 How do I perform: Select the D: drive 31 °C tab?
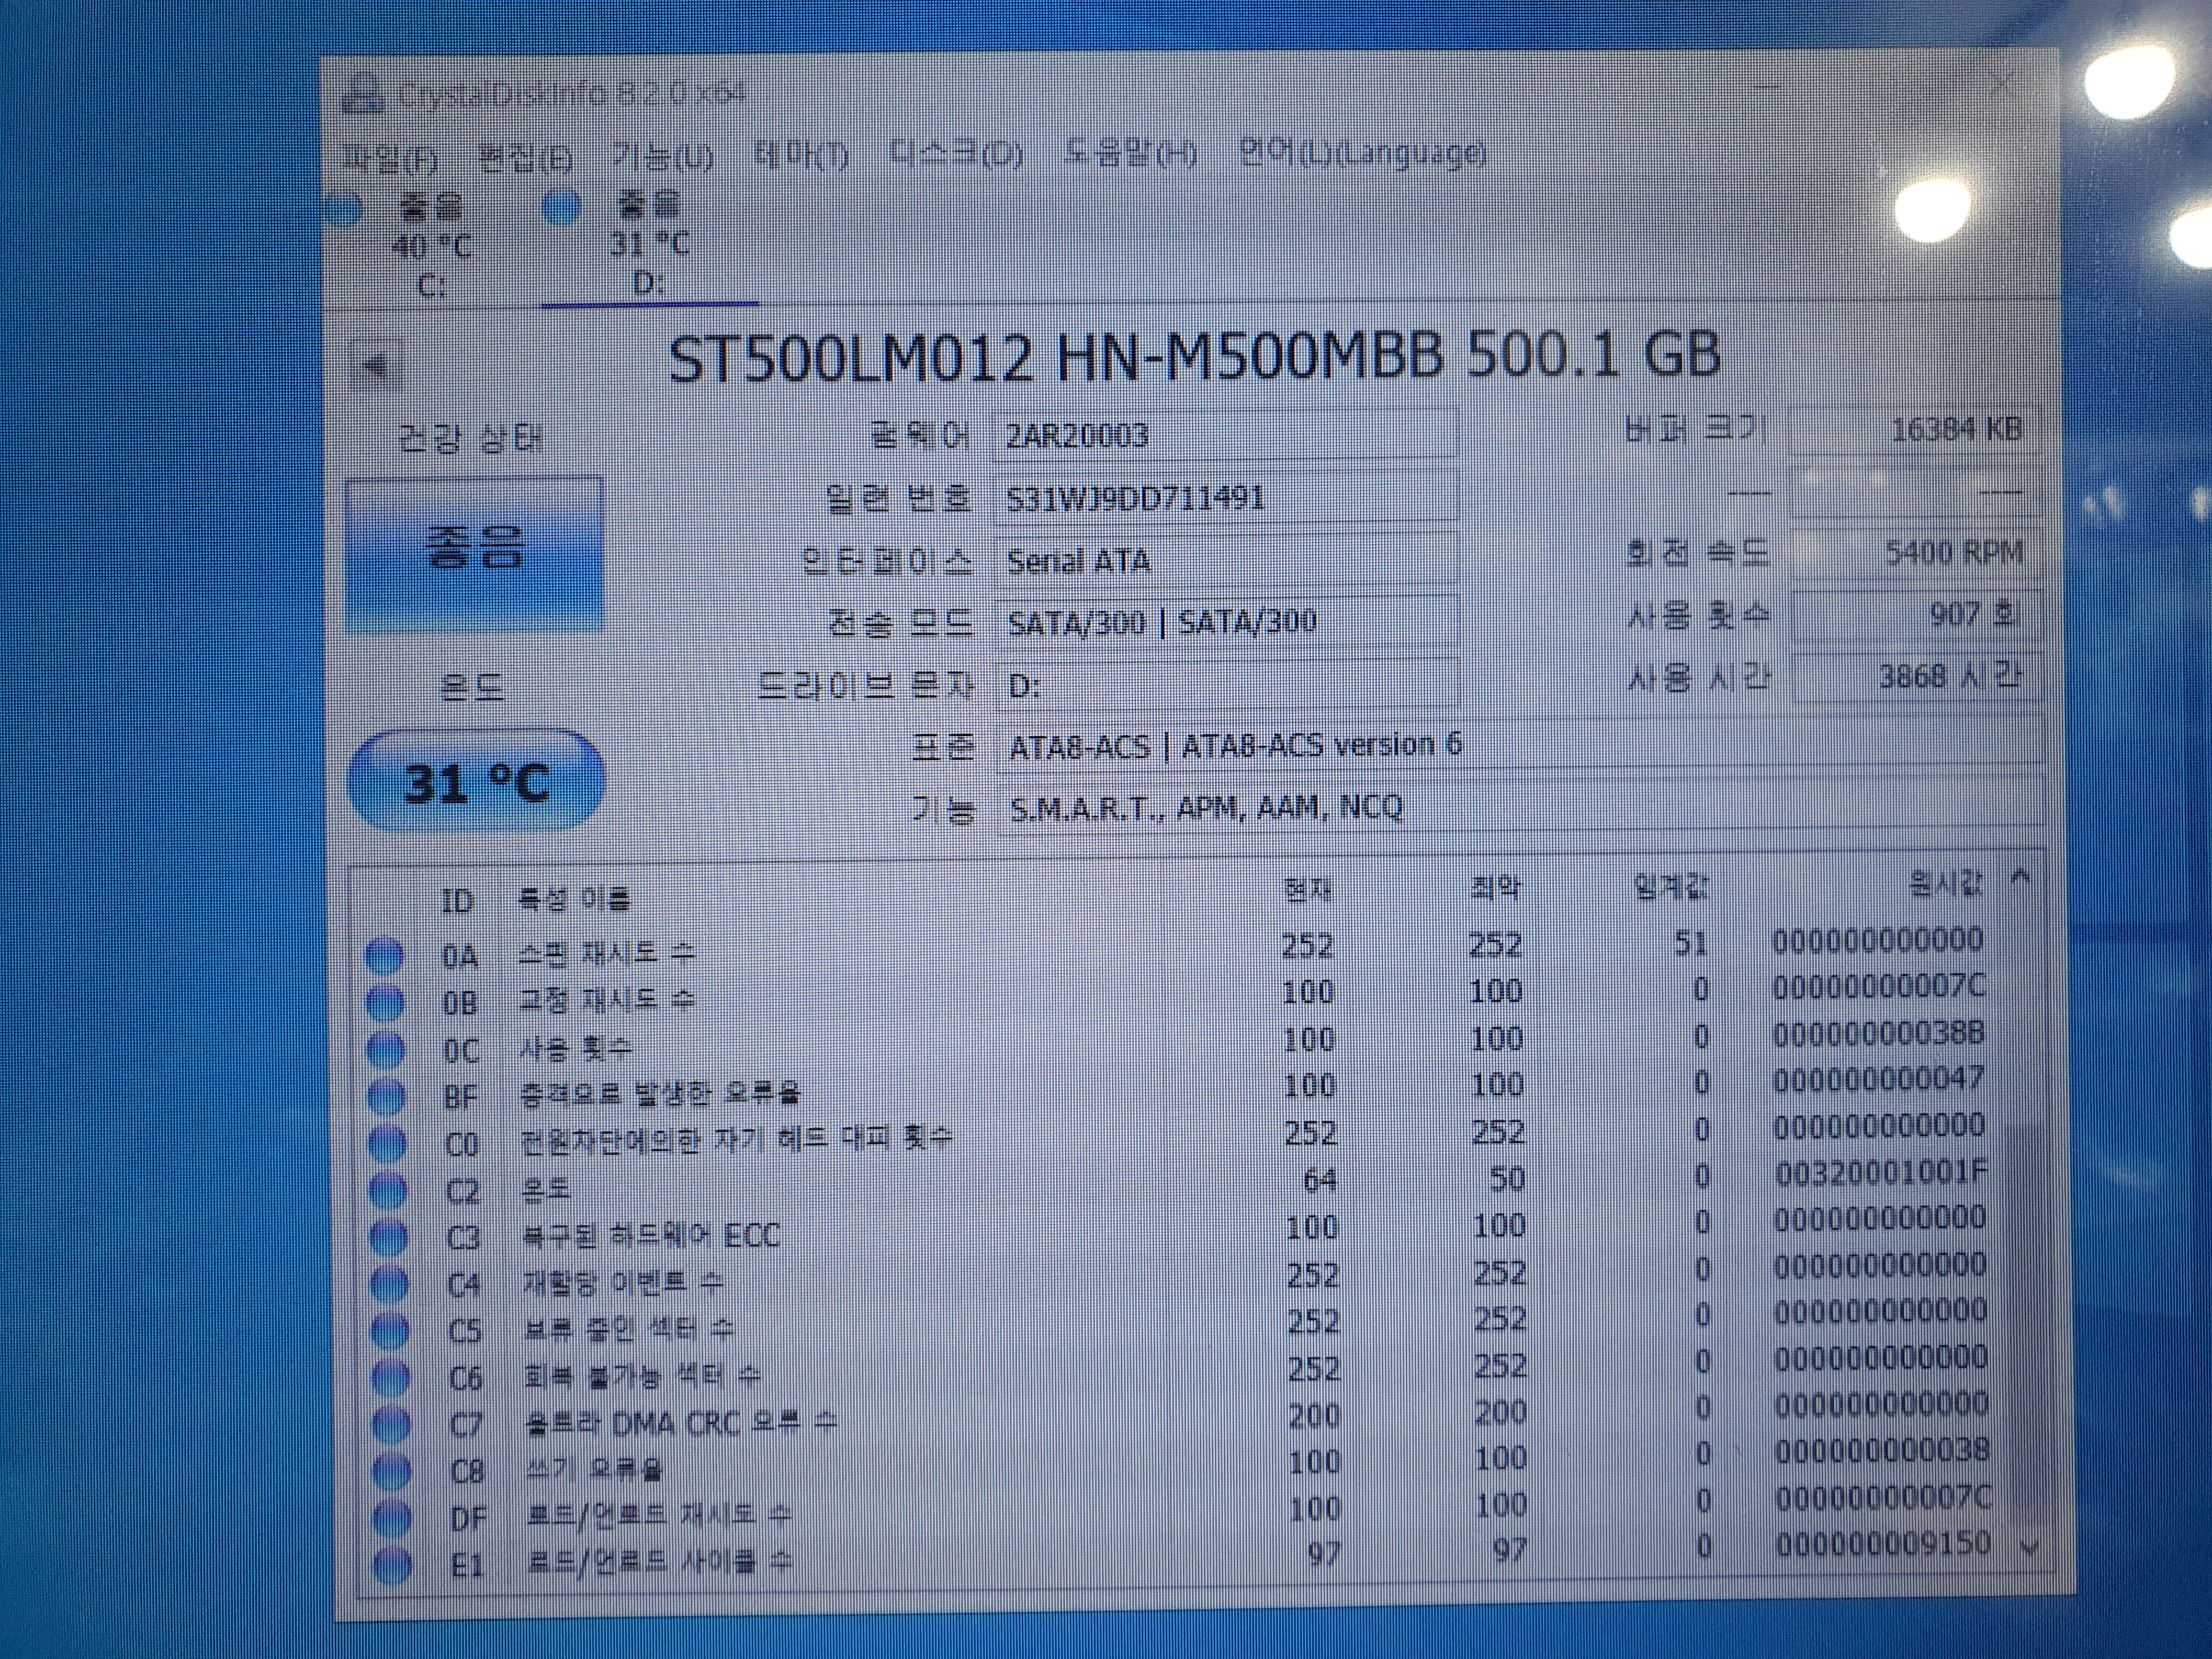coord(650,244)
